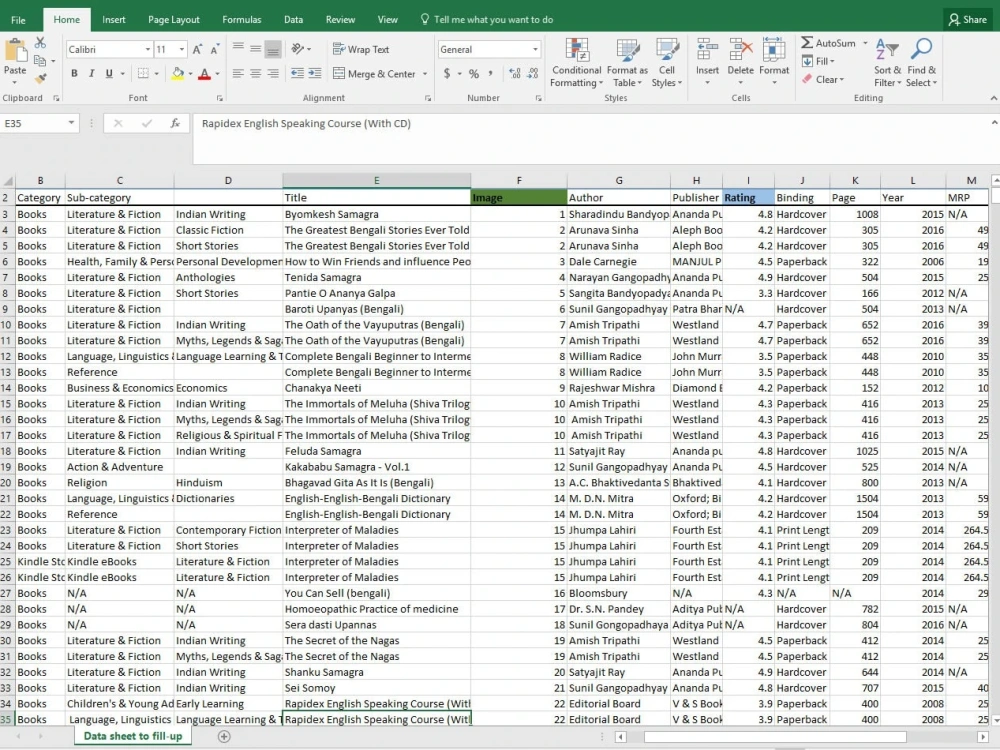The height and width of the screenshot is (750, 1000).
Task: Click the Borders icon
Action: (143, 73)
